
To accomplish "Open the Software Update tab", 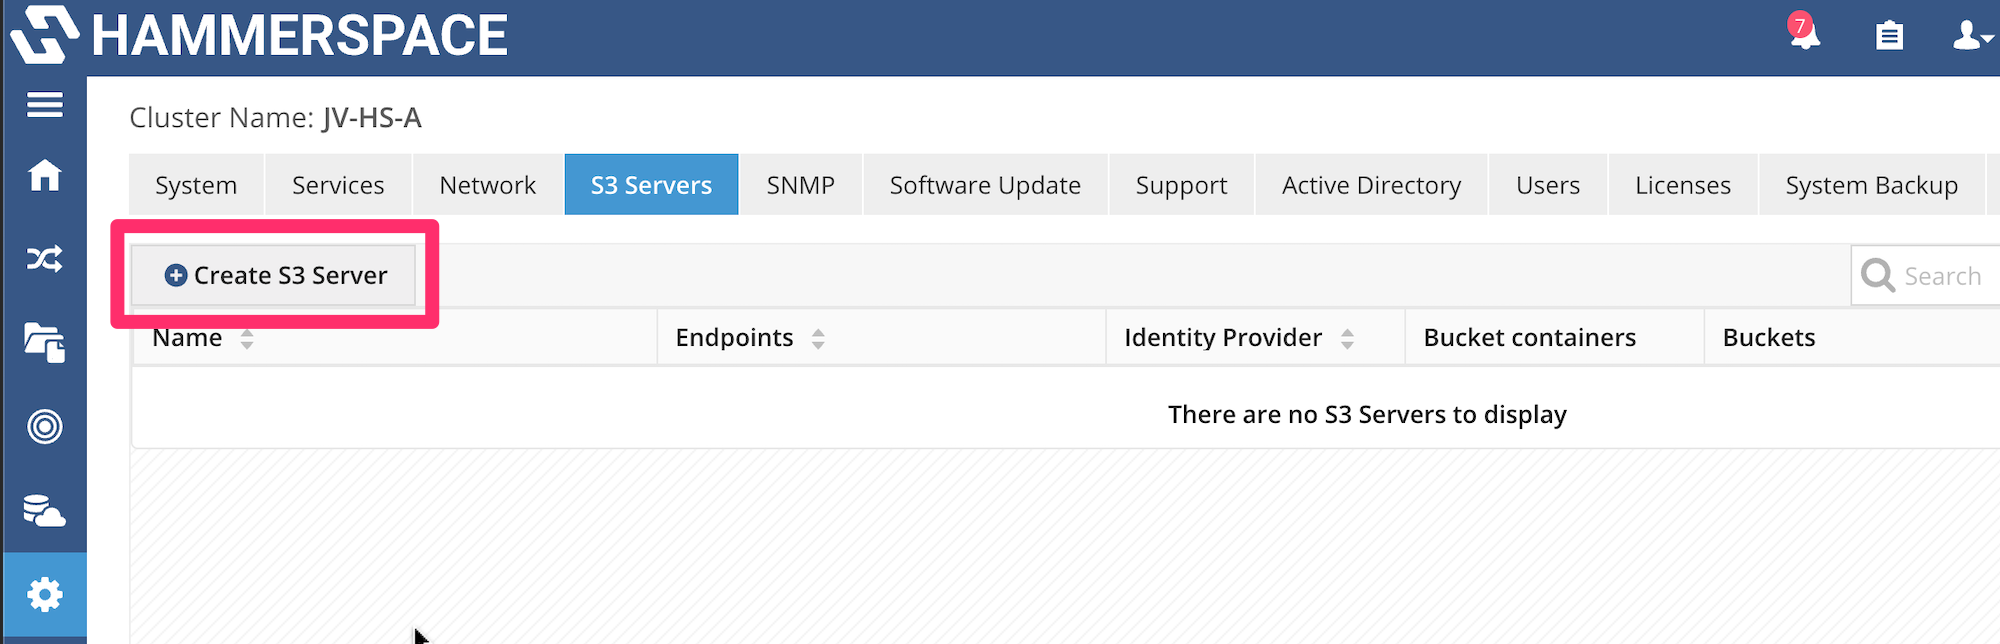I will [985, 185].
